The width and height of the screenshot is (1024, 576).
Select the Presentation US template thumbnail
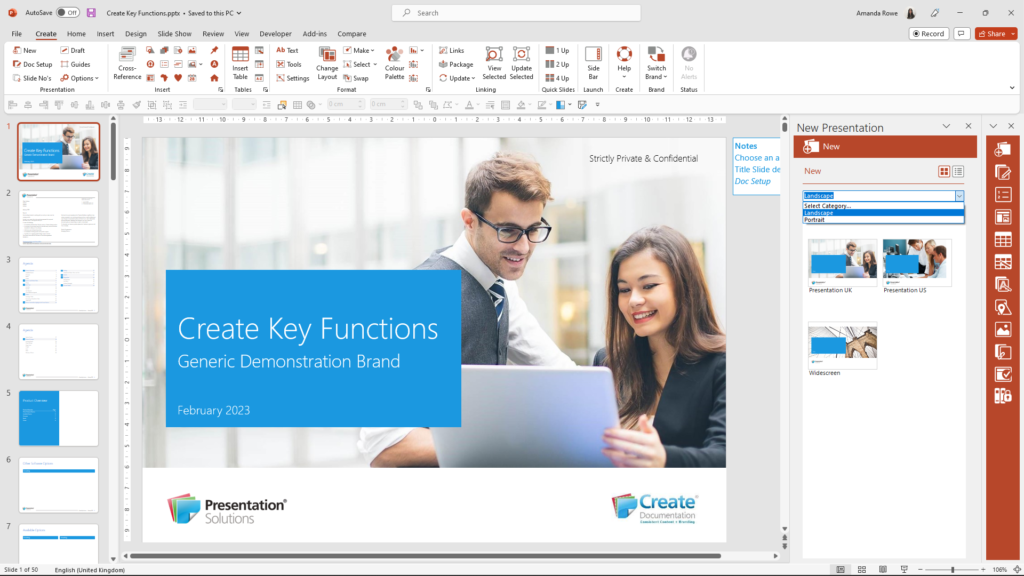916,260
